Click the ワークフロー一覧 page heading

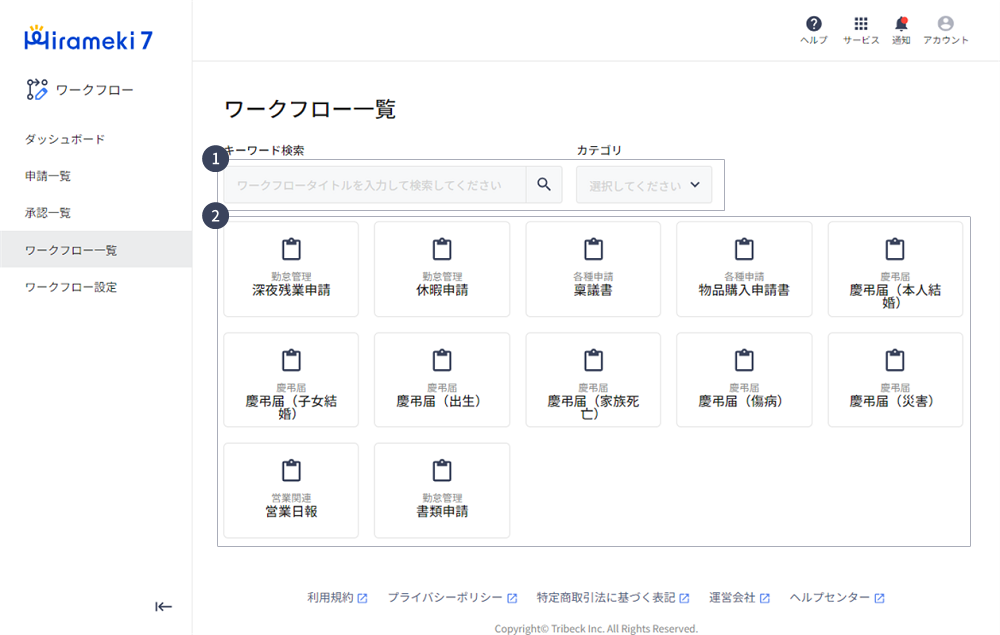(x=310, y=109)
